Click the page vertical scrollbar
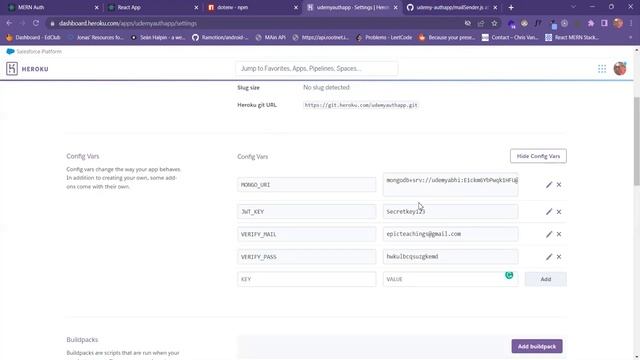The image size is (640, 360). 636,141
